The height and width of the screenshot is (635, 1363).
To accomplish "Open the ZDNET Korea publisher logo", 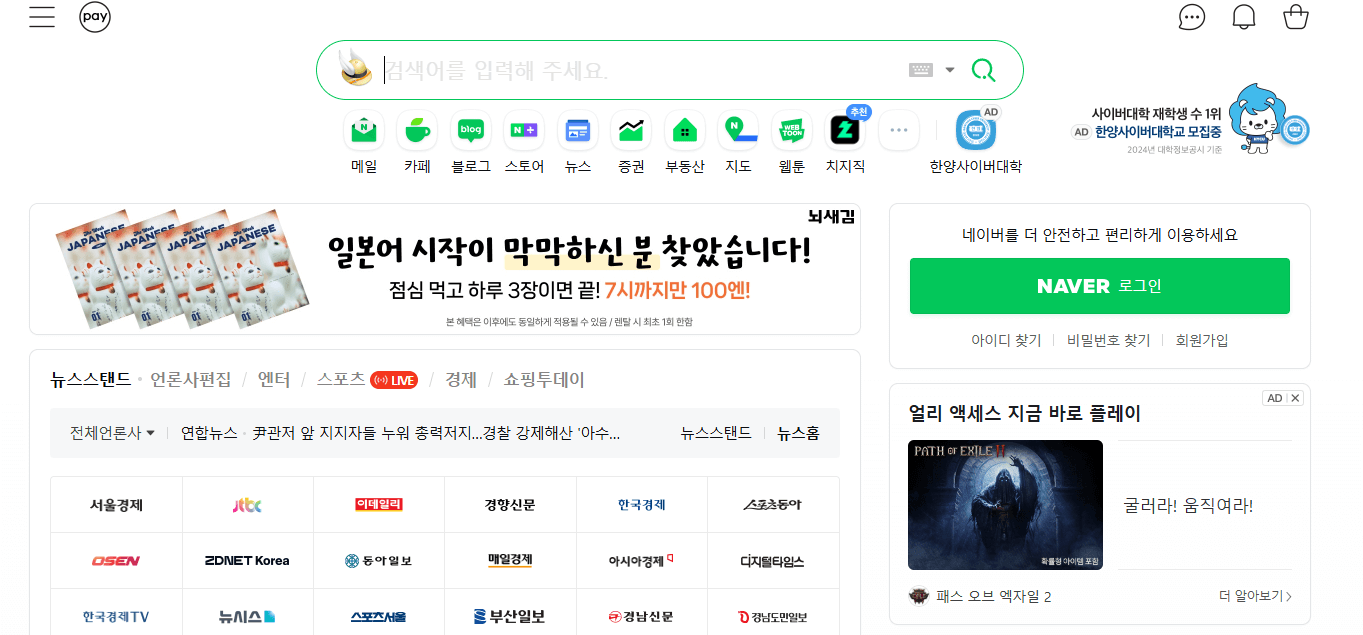I will point(247,561).
